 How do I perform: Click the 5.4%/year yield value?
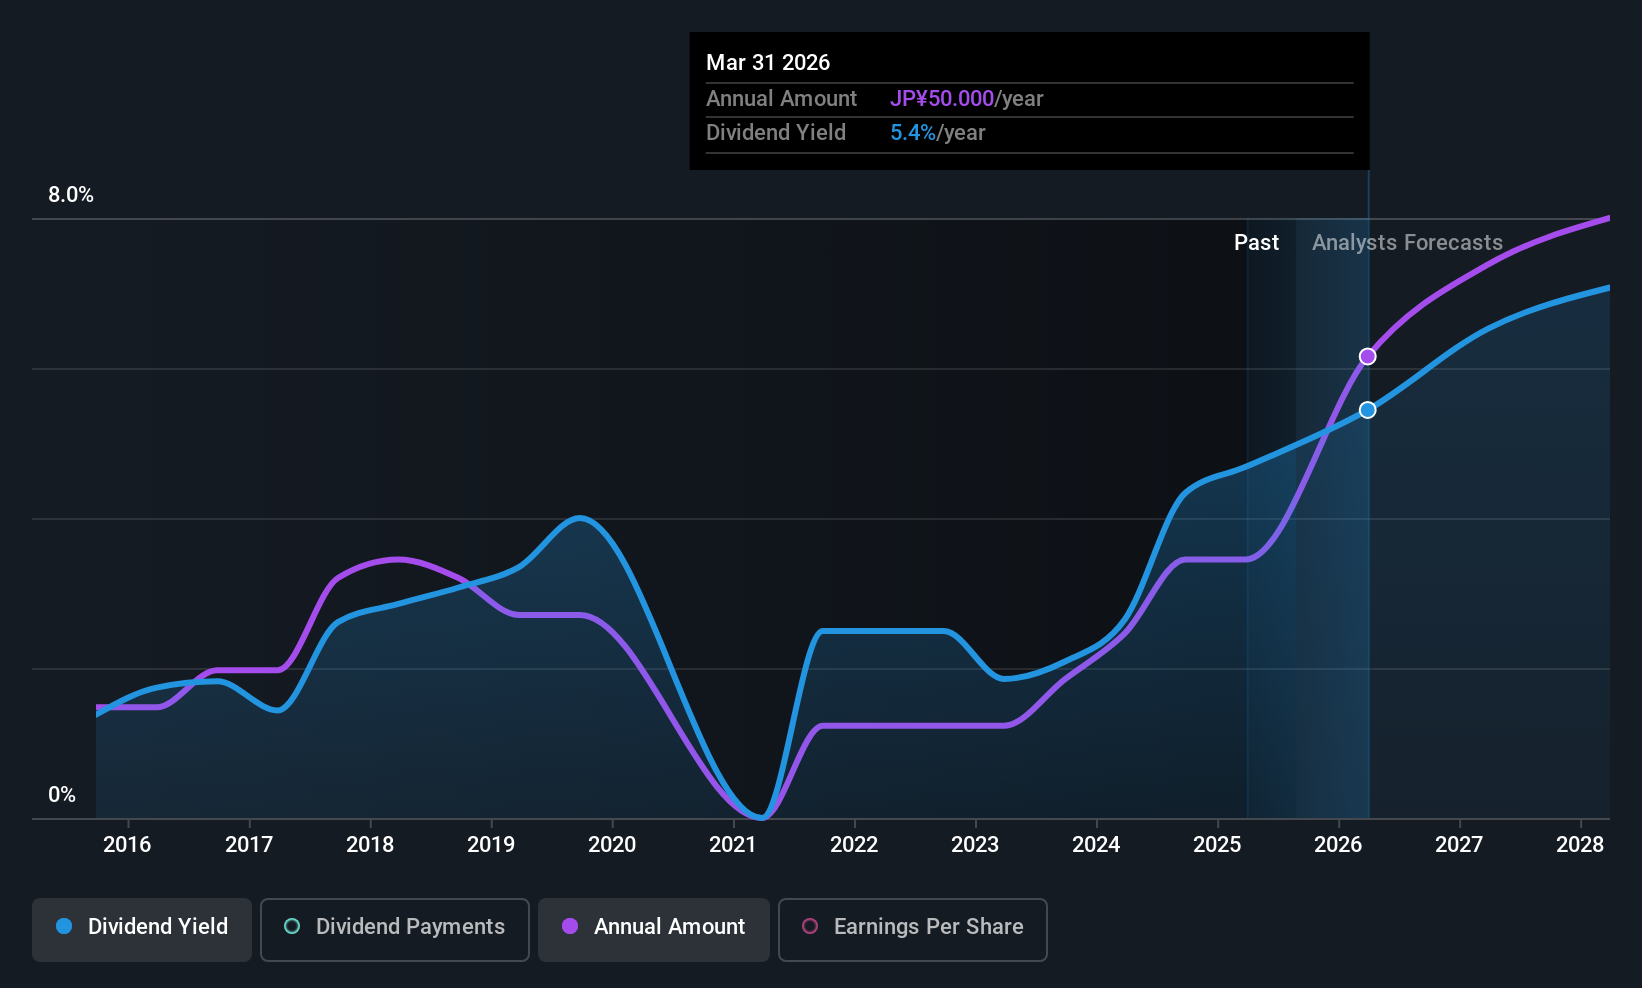(938, 133)
